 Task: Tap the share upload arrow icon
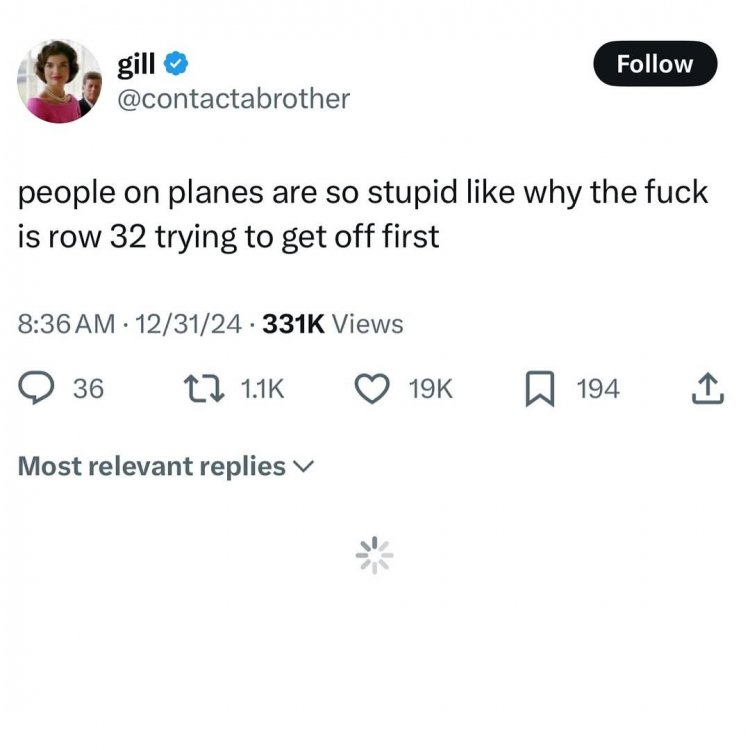[707, 388]
